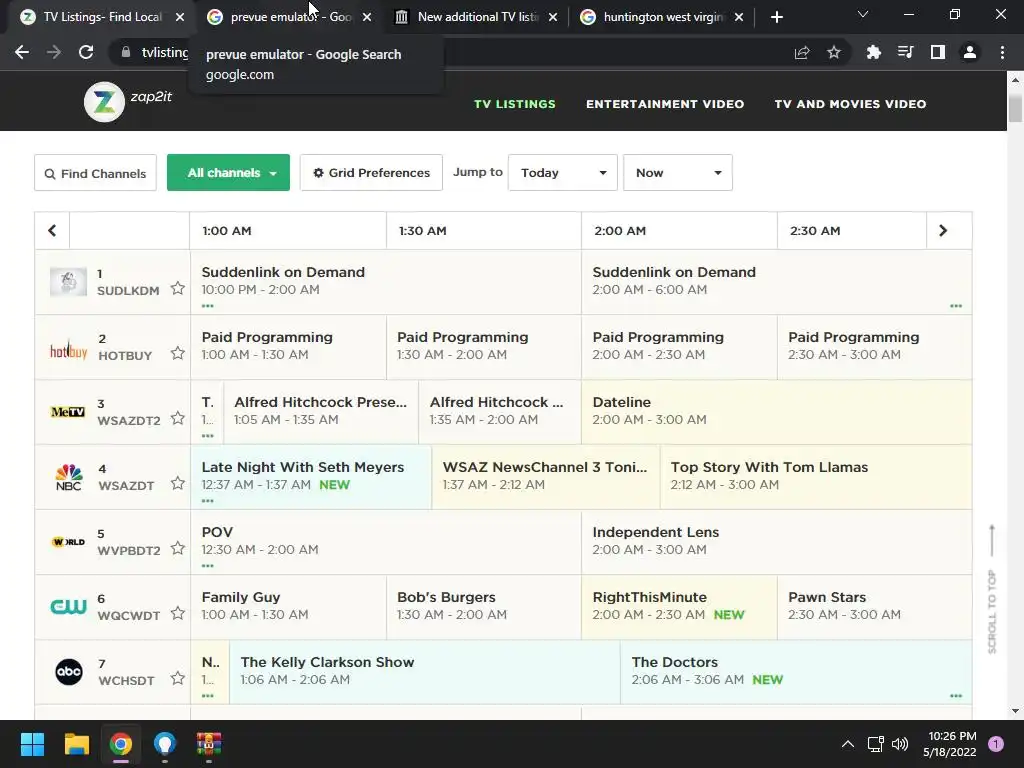1024x768 pixels.
Task: Click the abc channel logo
Action: tap(69, 672)
